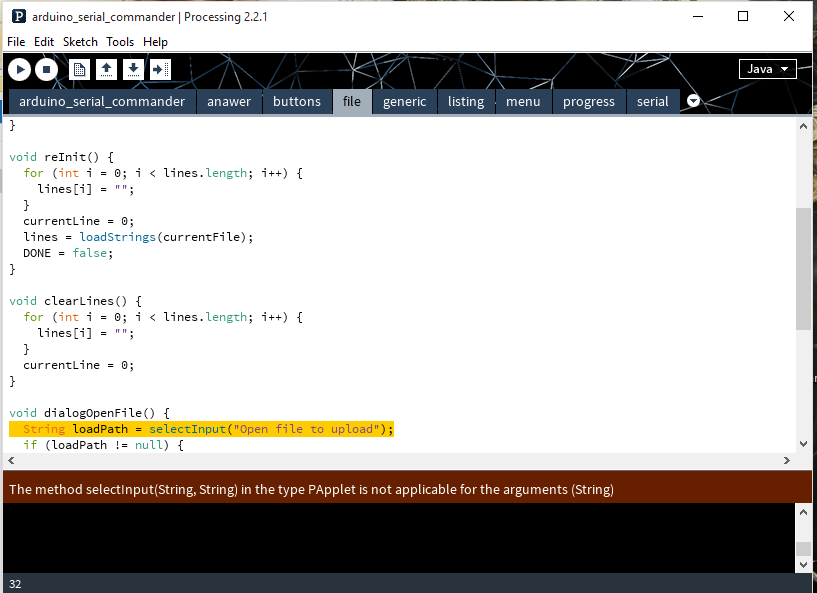Switch to the buttons tab
The height and width of the screenshot is (593, 817).
(x=297, y=101)
